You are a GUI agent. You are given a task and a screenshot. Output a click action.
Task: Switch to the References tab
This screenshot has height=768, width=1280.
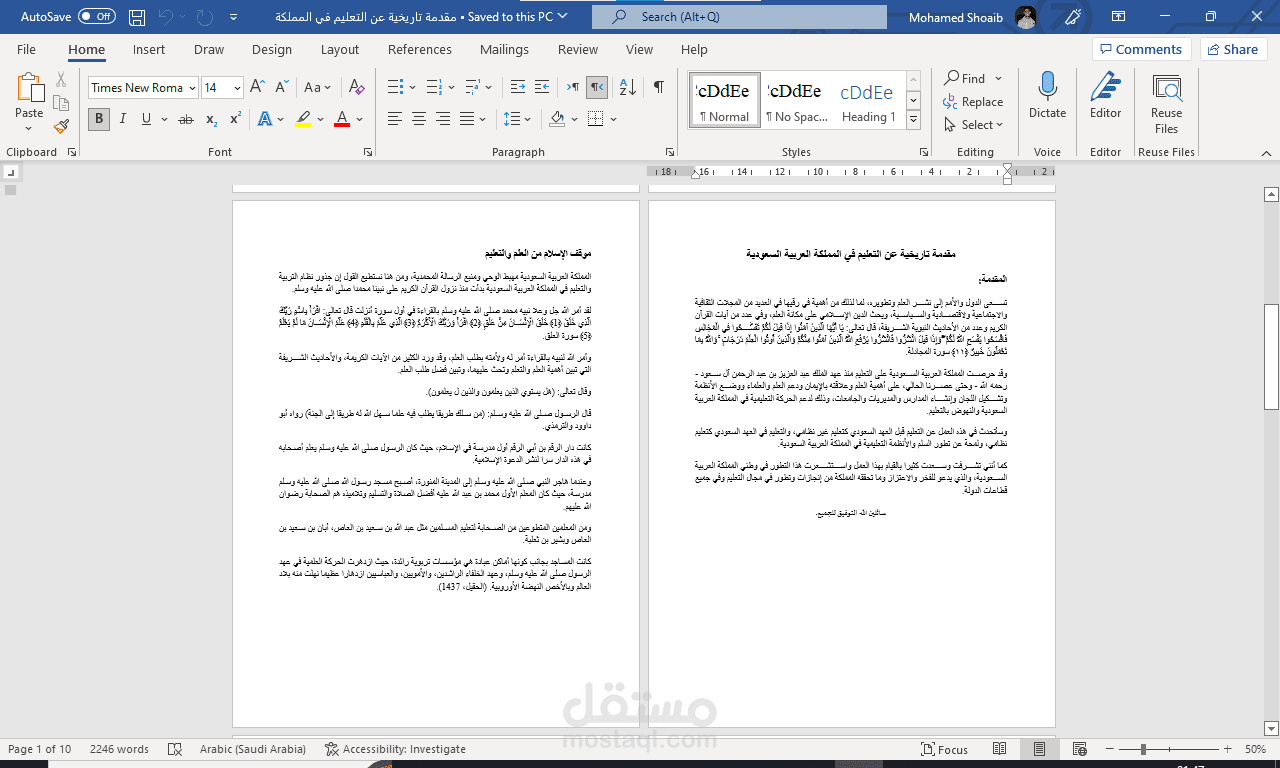(x=420, y=49)
